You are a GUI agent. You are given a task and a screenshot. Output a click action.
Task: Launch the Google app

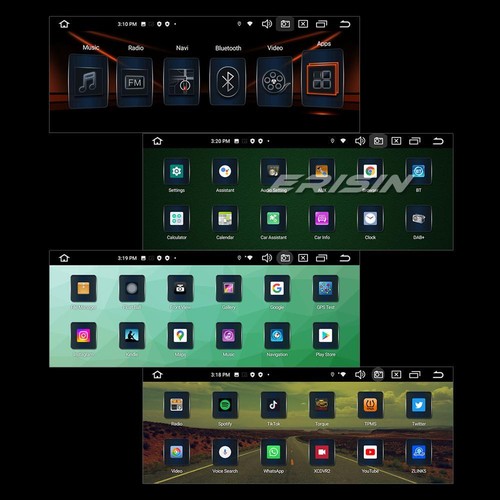[277, 288]
